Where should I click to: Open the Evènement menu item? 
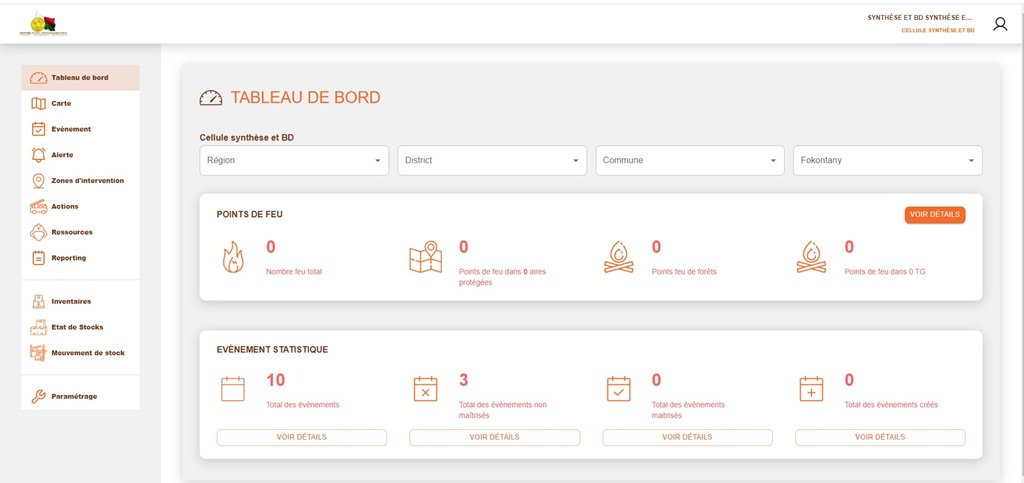(x=71, y=129)
